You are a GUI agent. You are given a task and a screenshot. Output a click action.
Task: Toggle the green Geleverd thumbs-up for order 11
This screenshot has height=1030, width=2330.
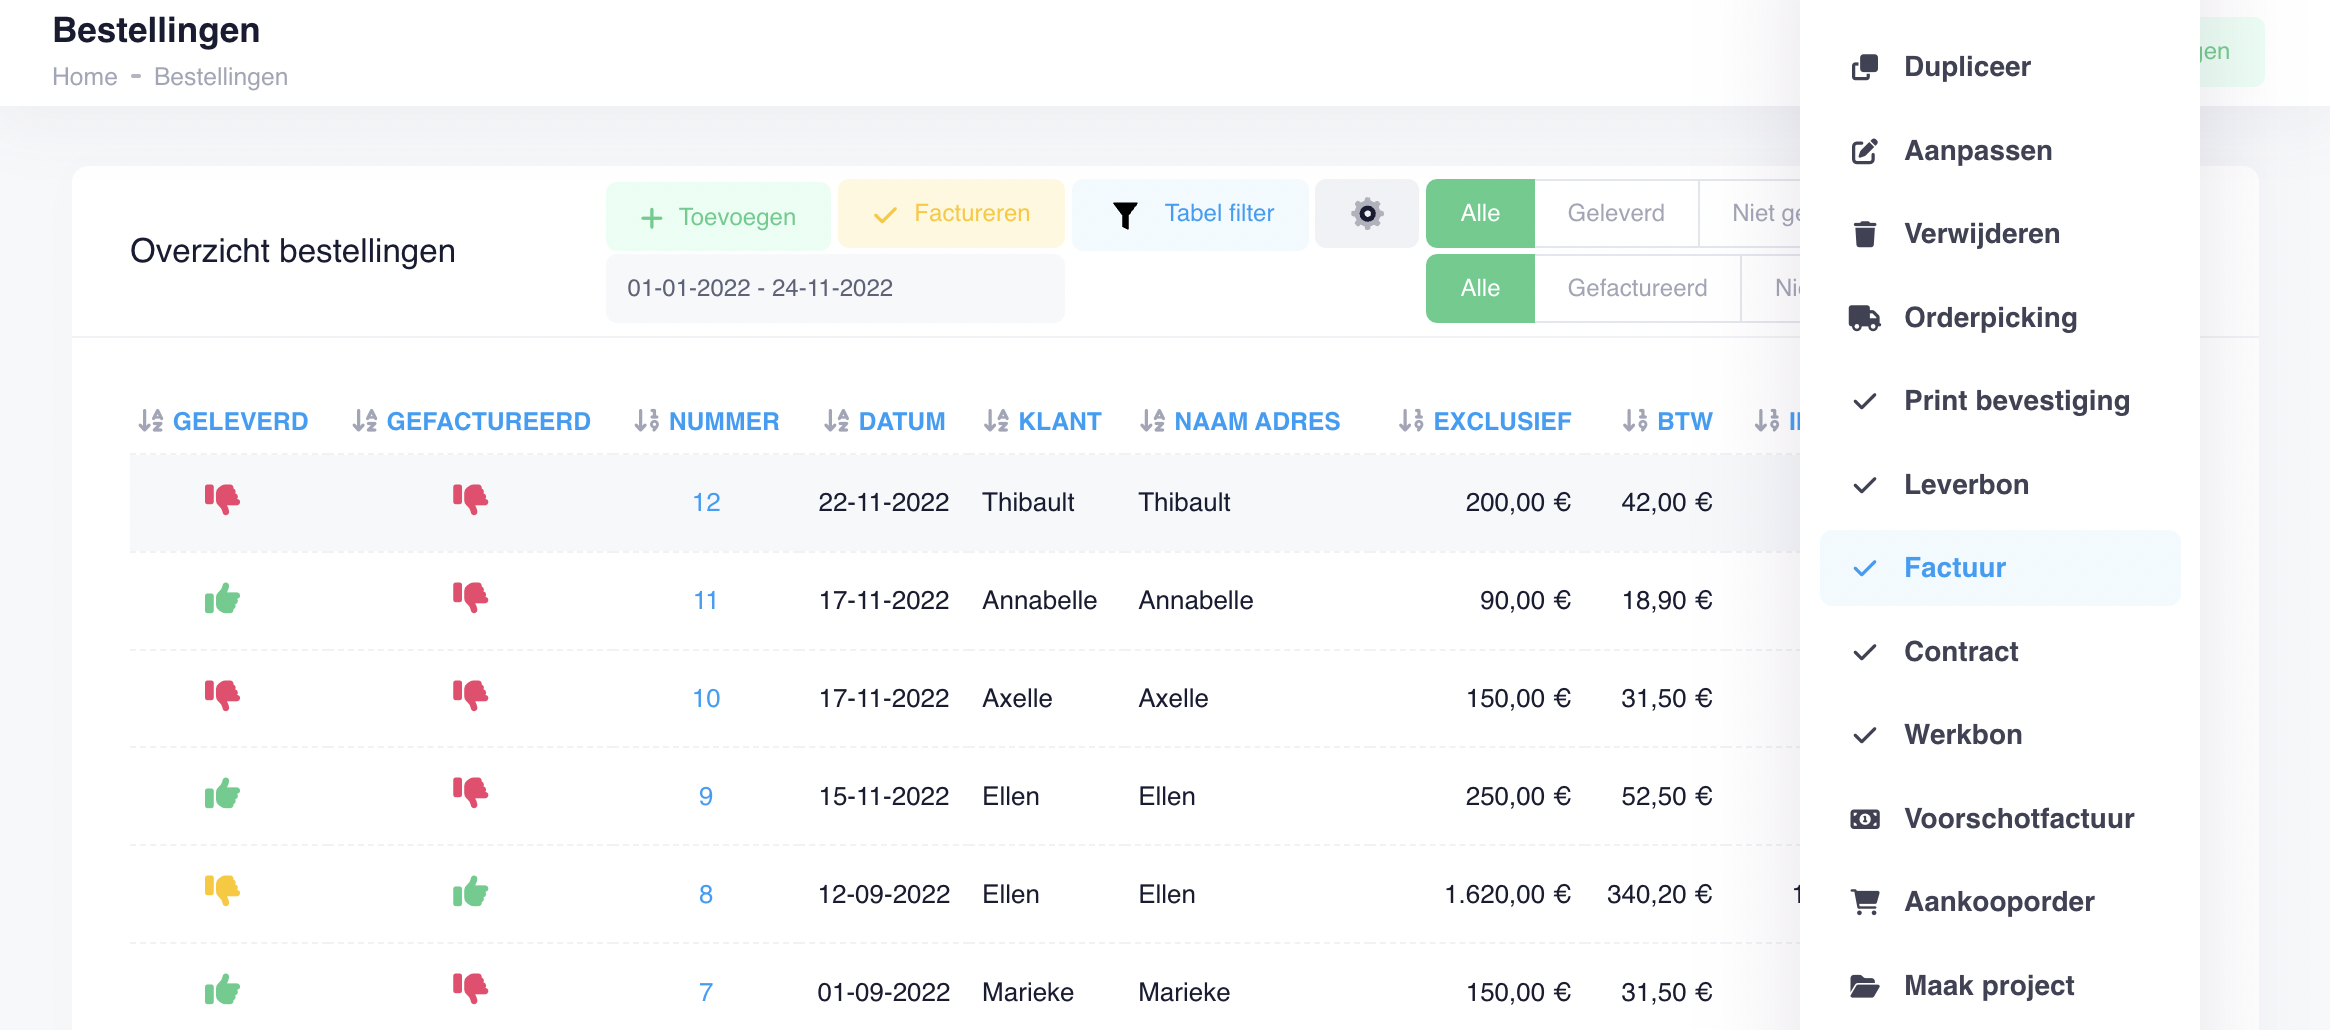point(224,599)
